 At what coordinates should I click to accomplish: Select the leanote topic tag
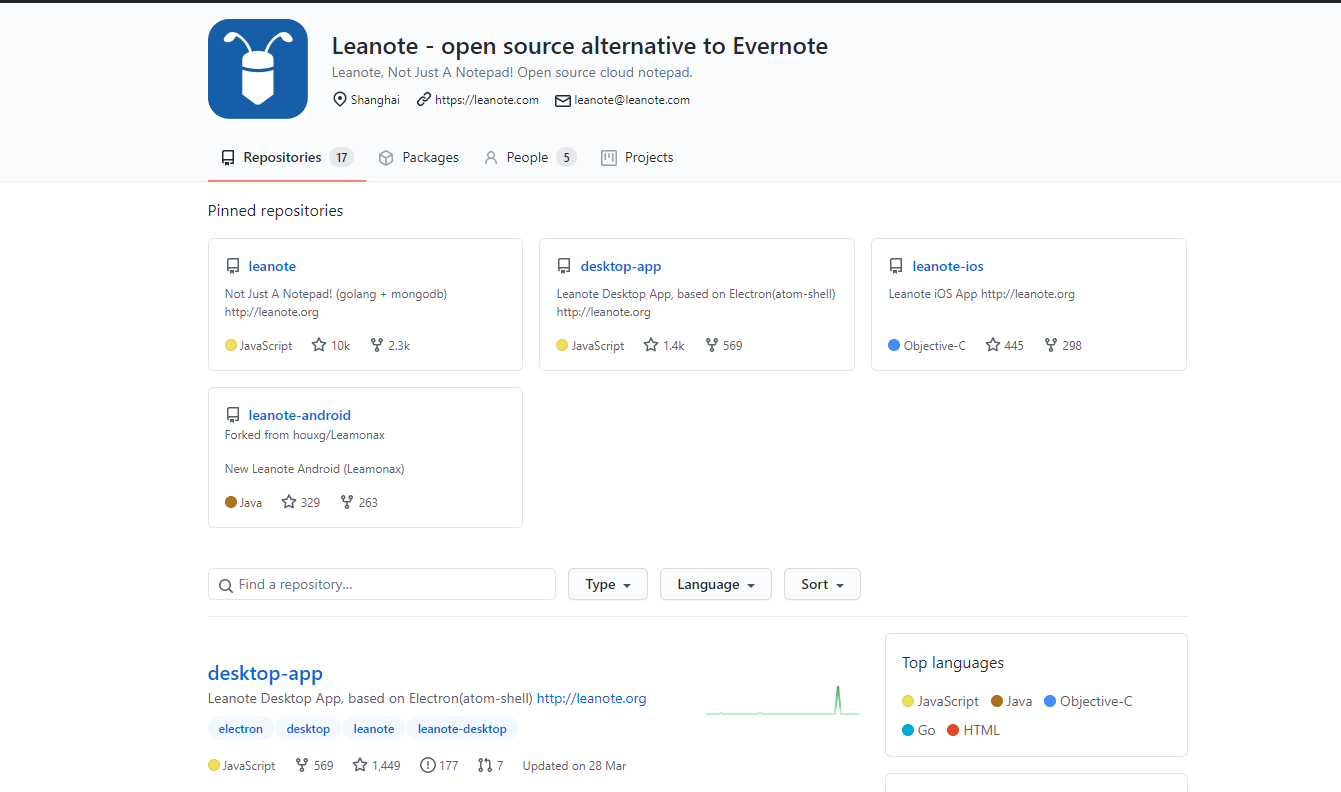click(374, 729)
